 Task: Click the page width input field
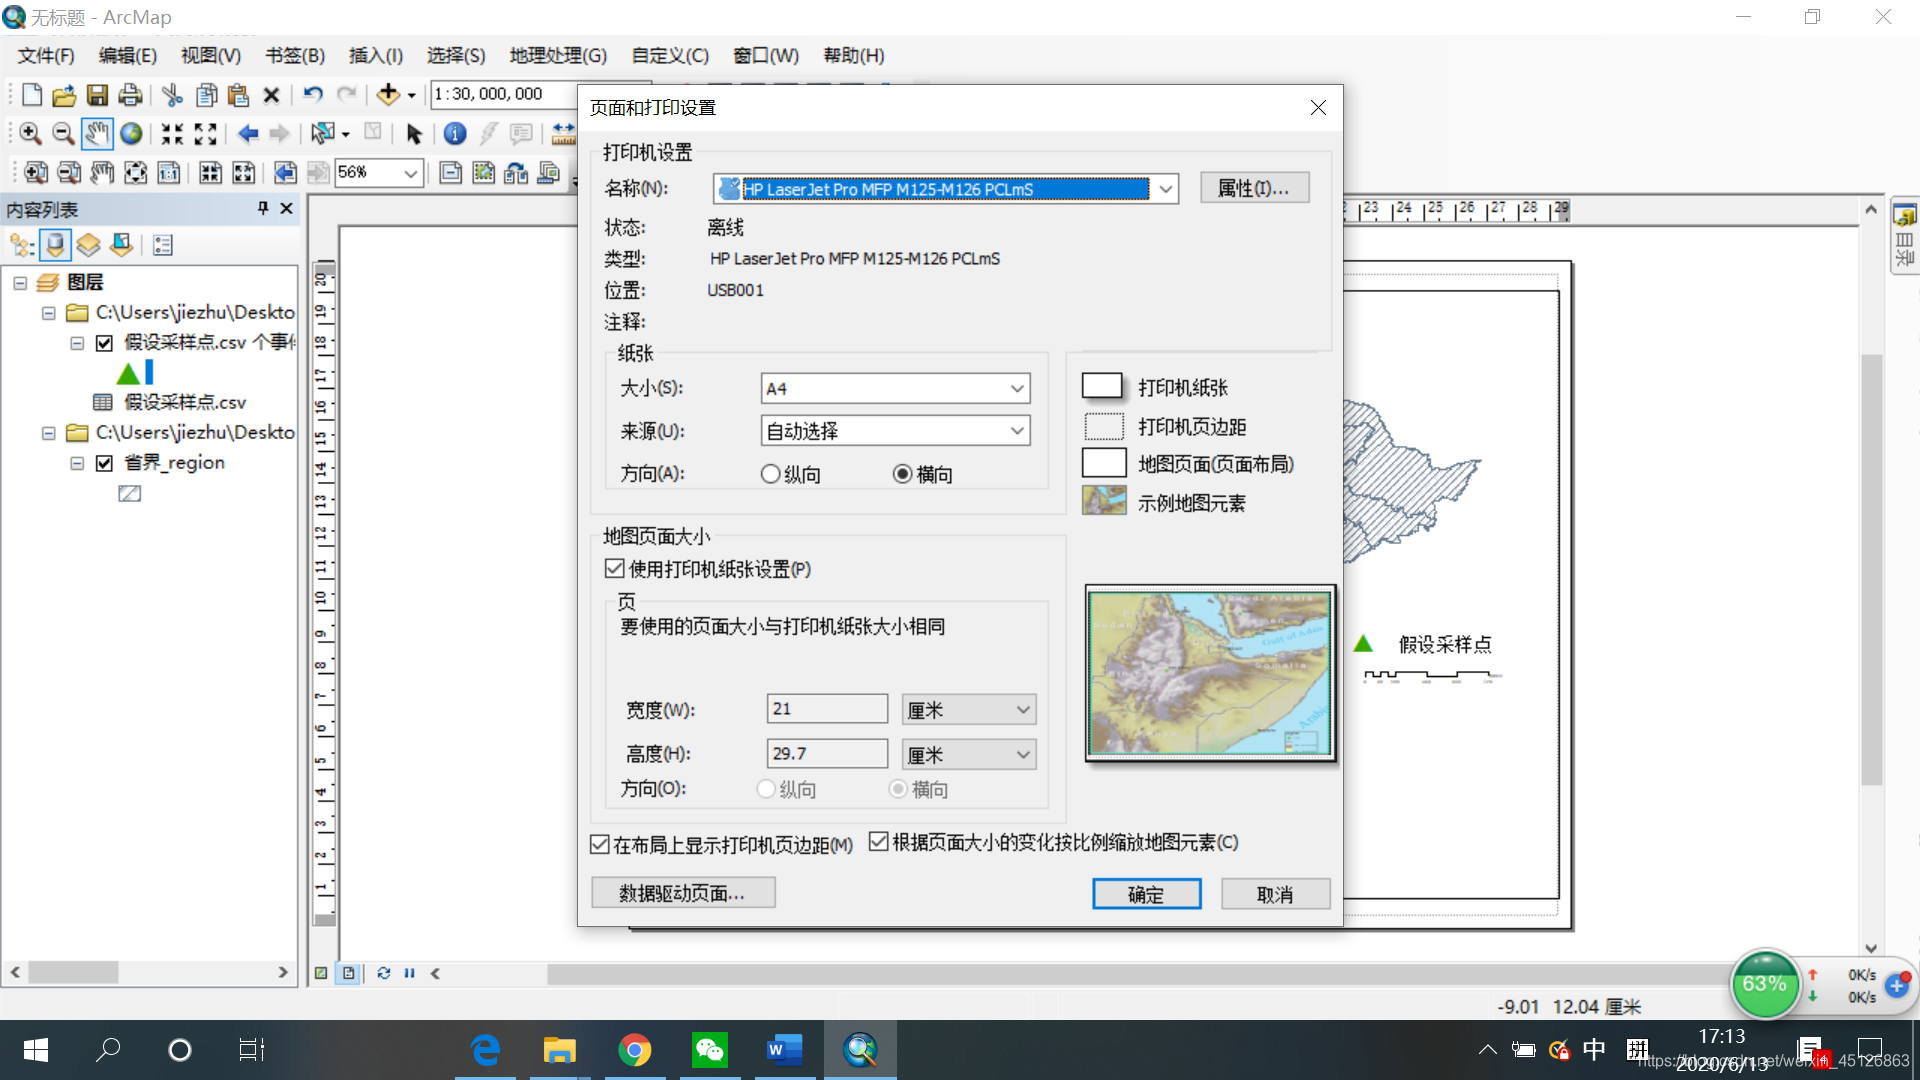point(826,709)
